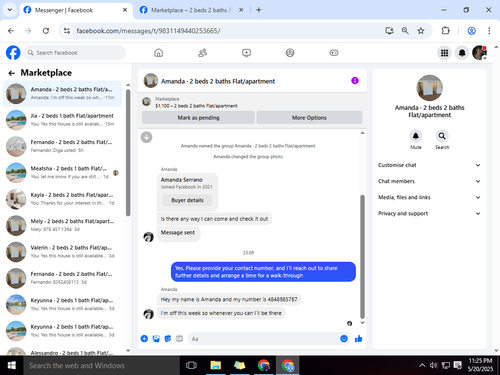500x375 pixels.
Task: Open the notifications bell in Facebook header
Action: click(x=462, y=53)
